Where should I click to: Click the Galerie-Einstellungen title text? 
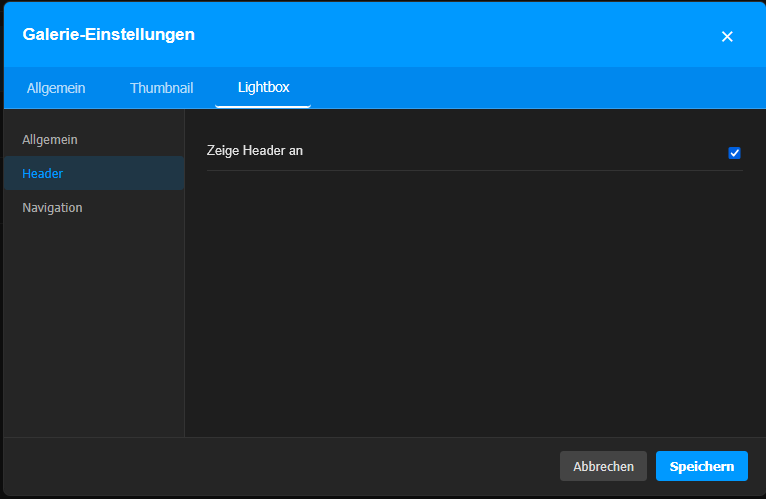tap(108, 35)
